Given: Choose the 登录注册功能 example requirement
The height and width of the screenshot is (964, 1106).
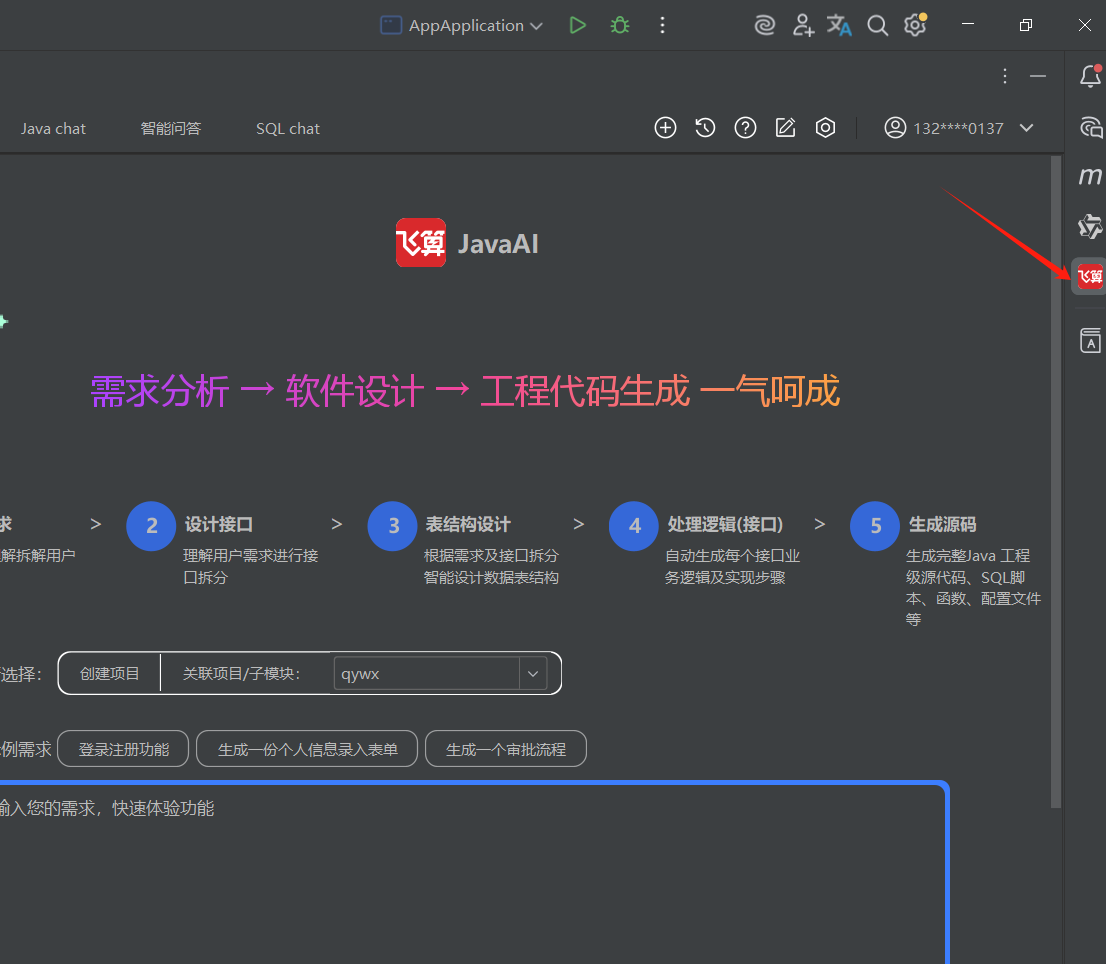Looking at the screenshot, I should [x=123, y=749].
